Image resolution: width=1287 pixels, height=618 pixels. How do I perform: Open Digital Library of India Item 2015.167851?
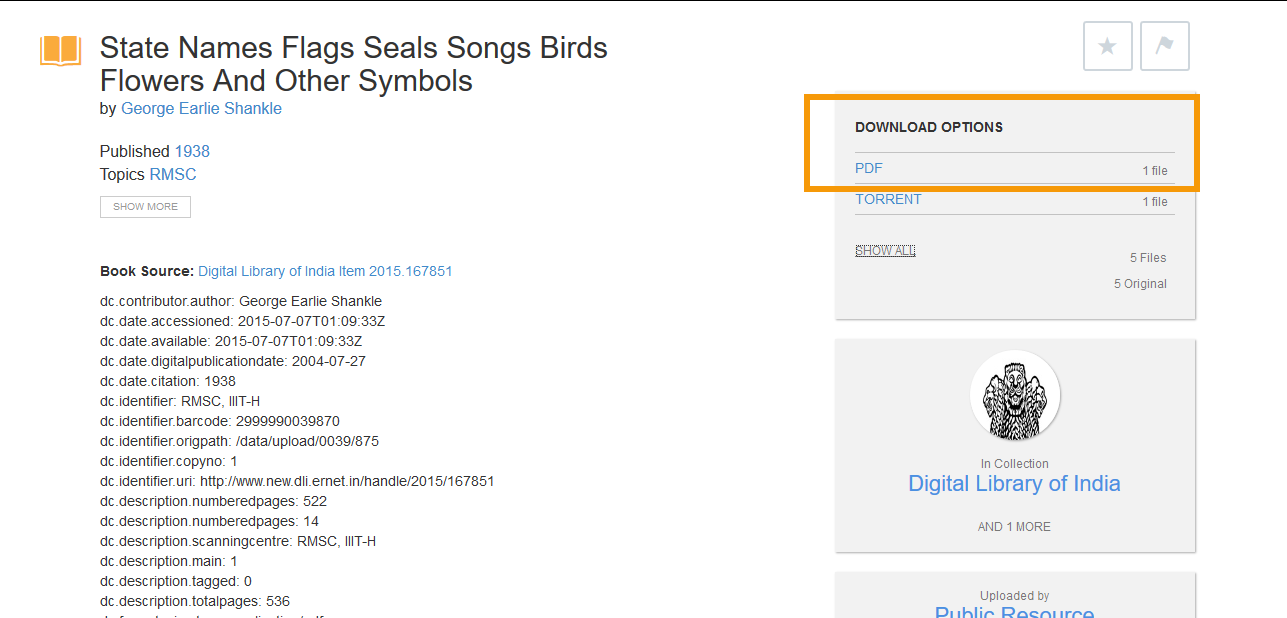coord(325,271)
